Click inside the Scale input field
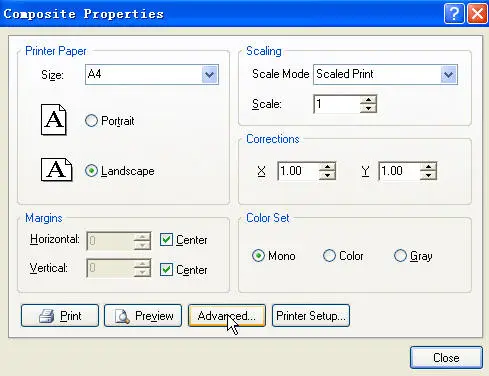 click(x=337, y=104)
